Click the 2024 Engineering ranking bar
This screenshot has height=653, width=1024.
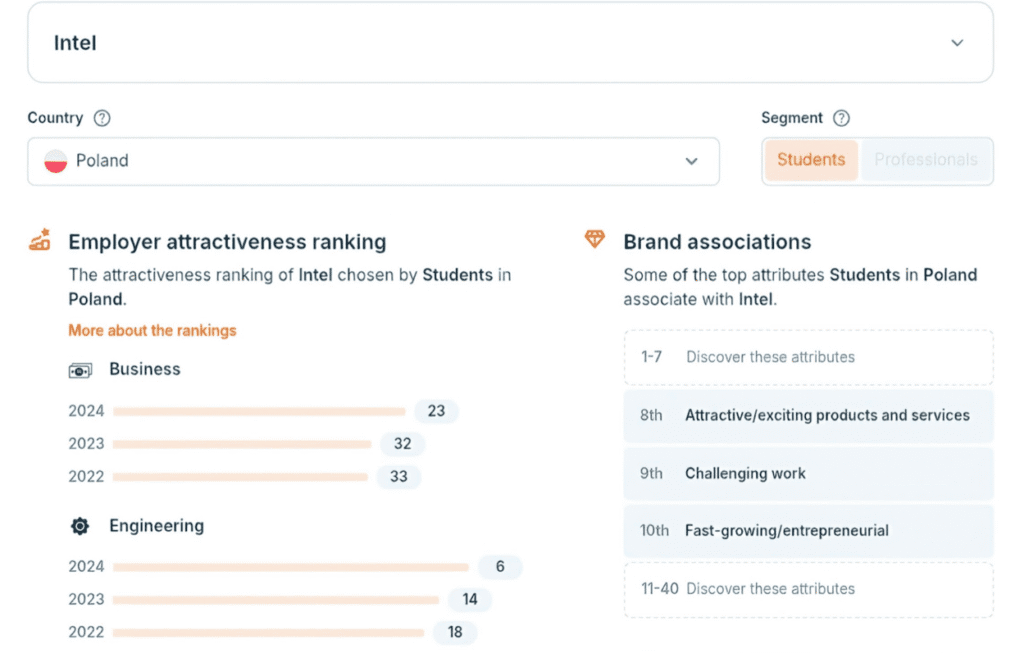point(290,567)
